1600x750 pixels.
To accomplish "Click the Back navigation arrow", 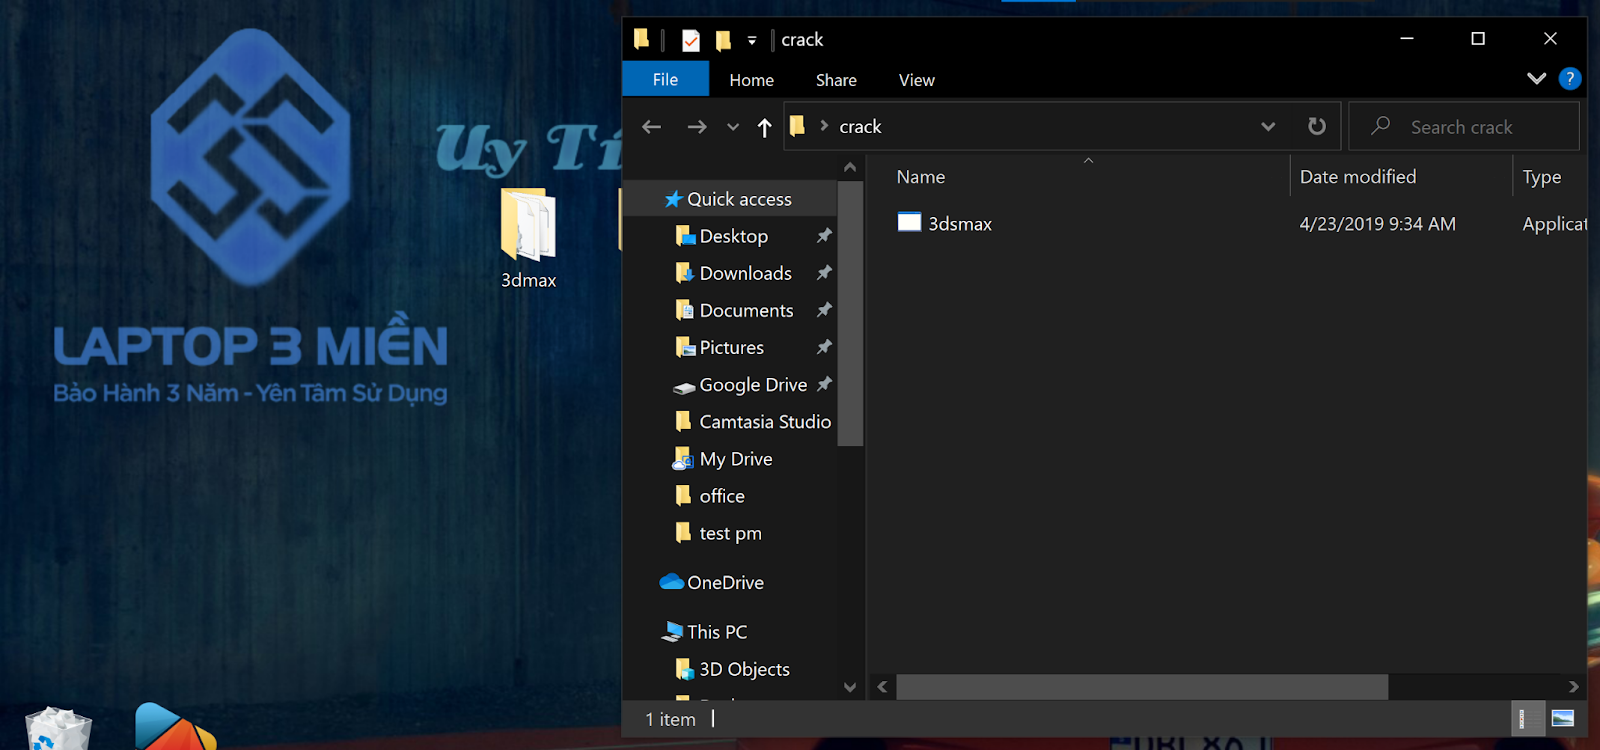I will pos(652,127).
